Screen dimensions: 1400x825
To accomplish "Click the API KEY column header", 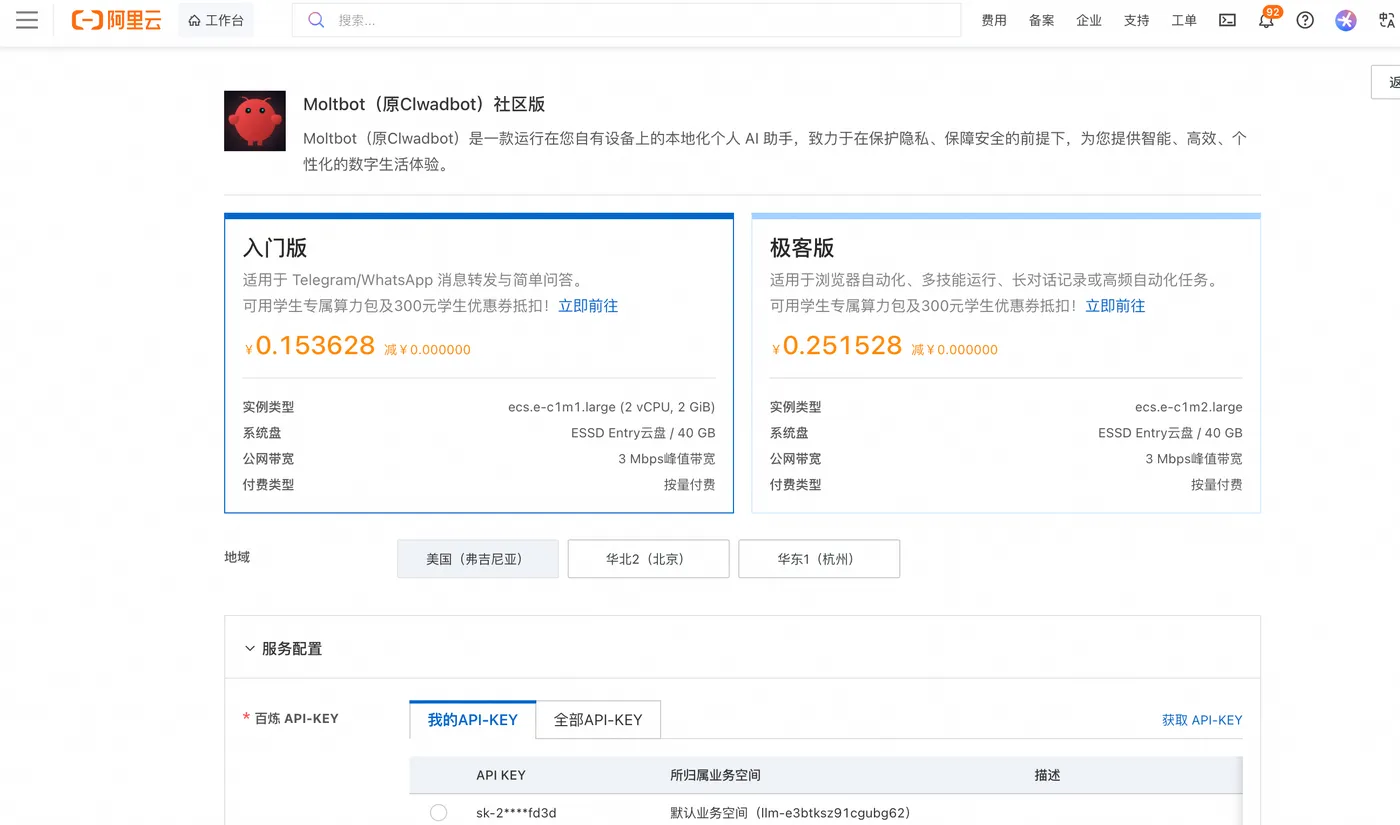I will [501, 775].
